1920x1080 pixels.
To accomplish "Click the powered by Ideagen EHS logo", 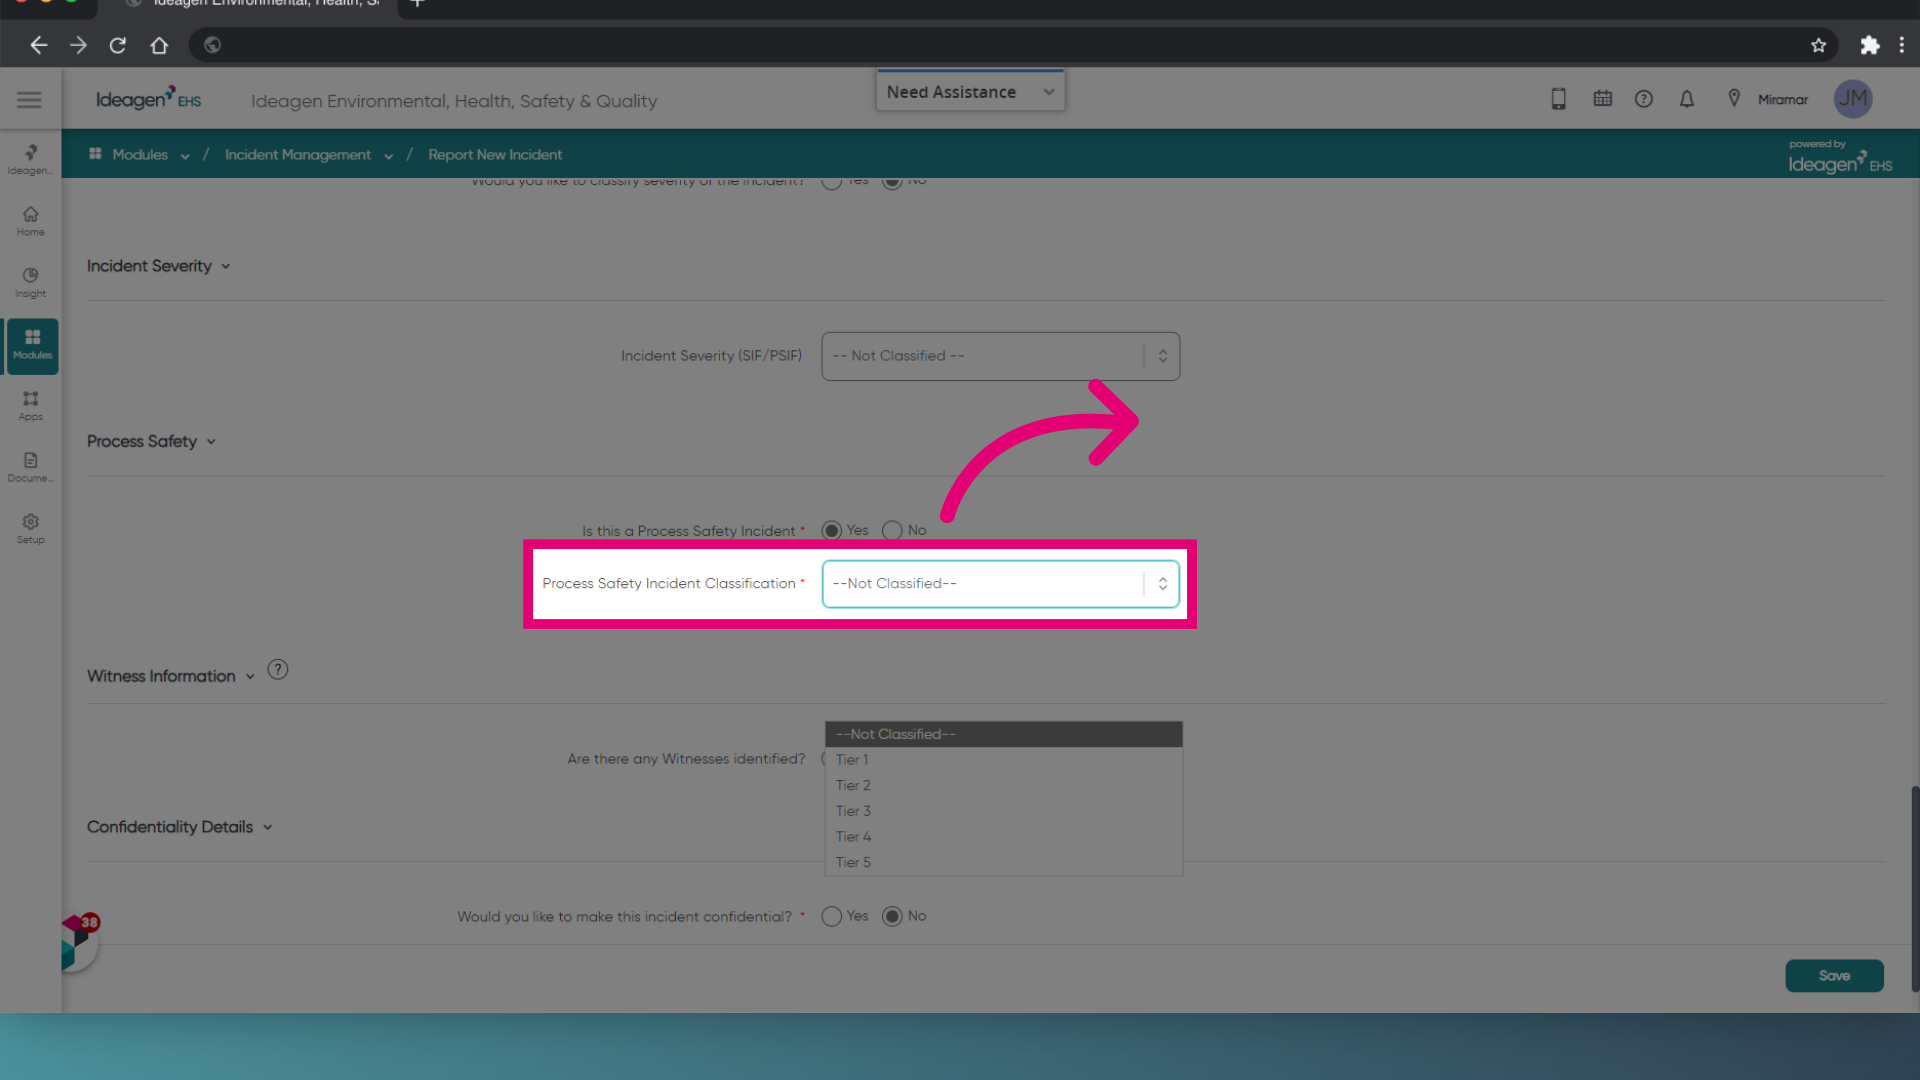I will 1840,157.
